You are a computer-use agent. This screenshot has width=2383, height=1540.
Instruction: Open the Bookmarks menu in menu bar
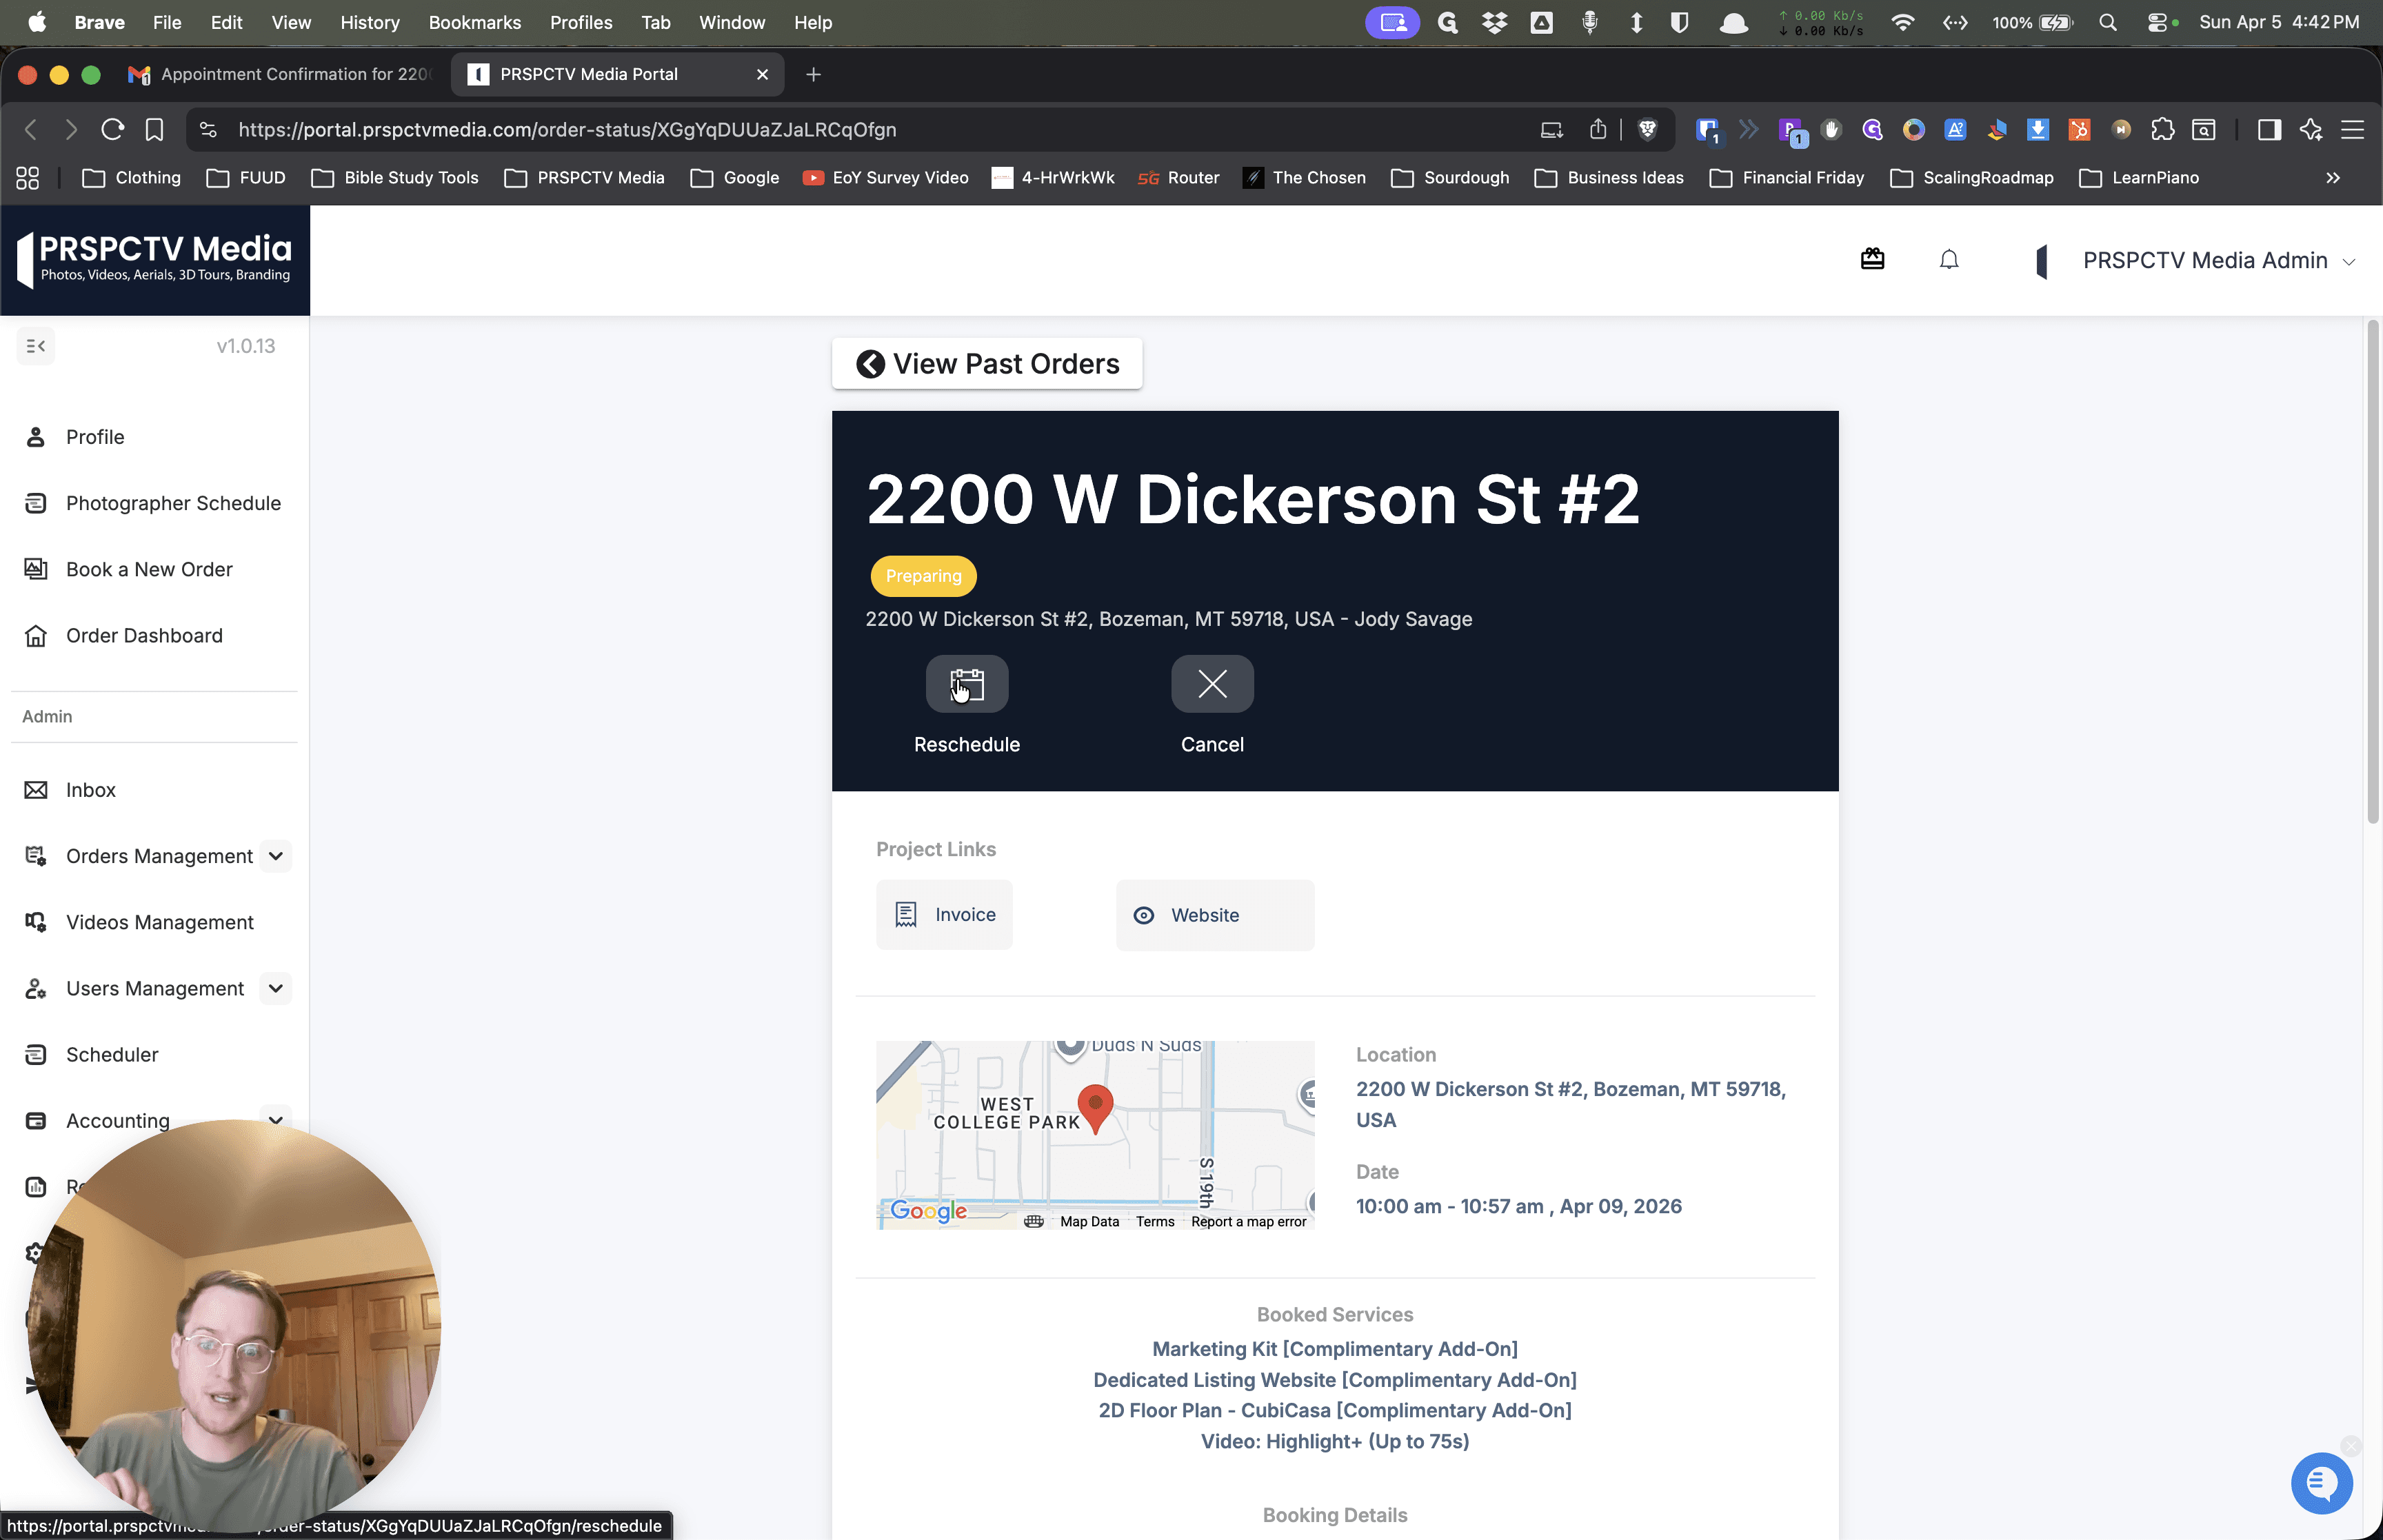point(474,22)
